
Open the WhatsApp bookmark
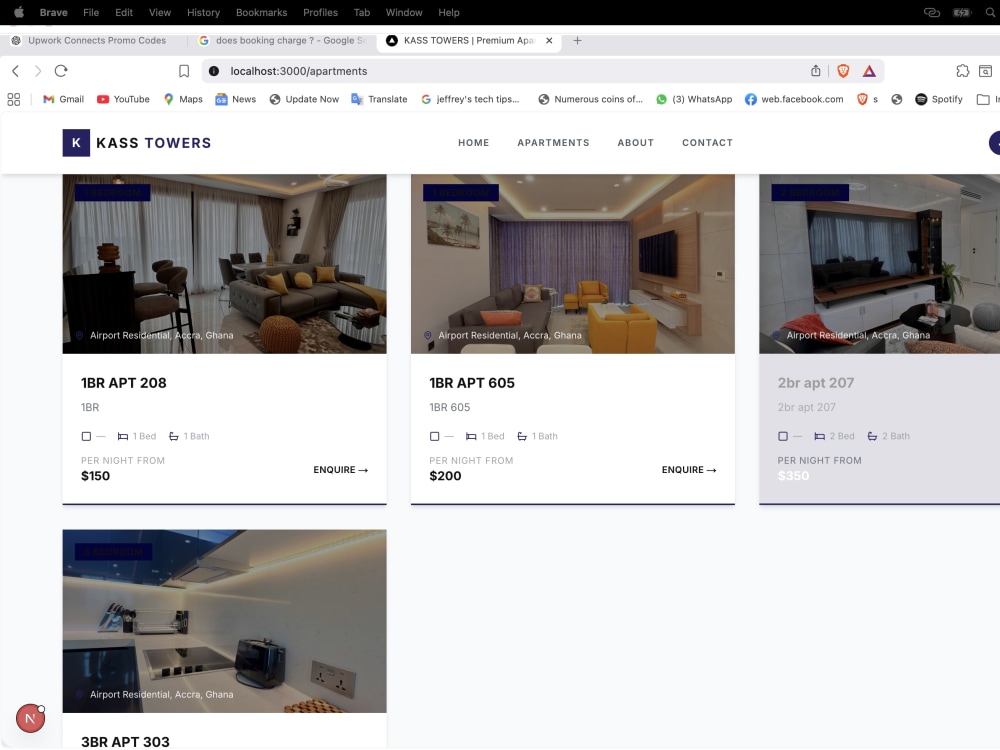(x=694, y=99)
